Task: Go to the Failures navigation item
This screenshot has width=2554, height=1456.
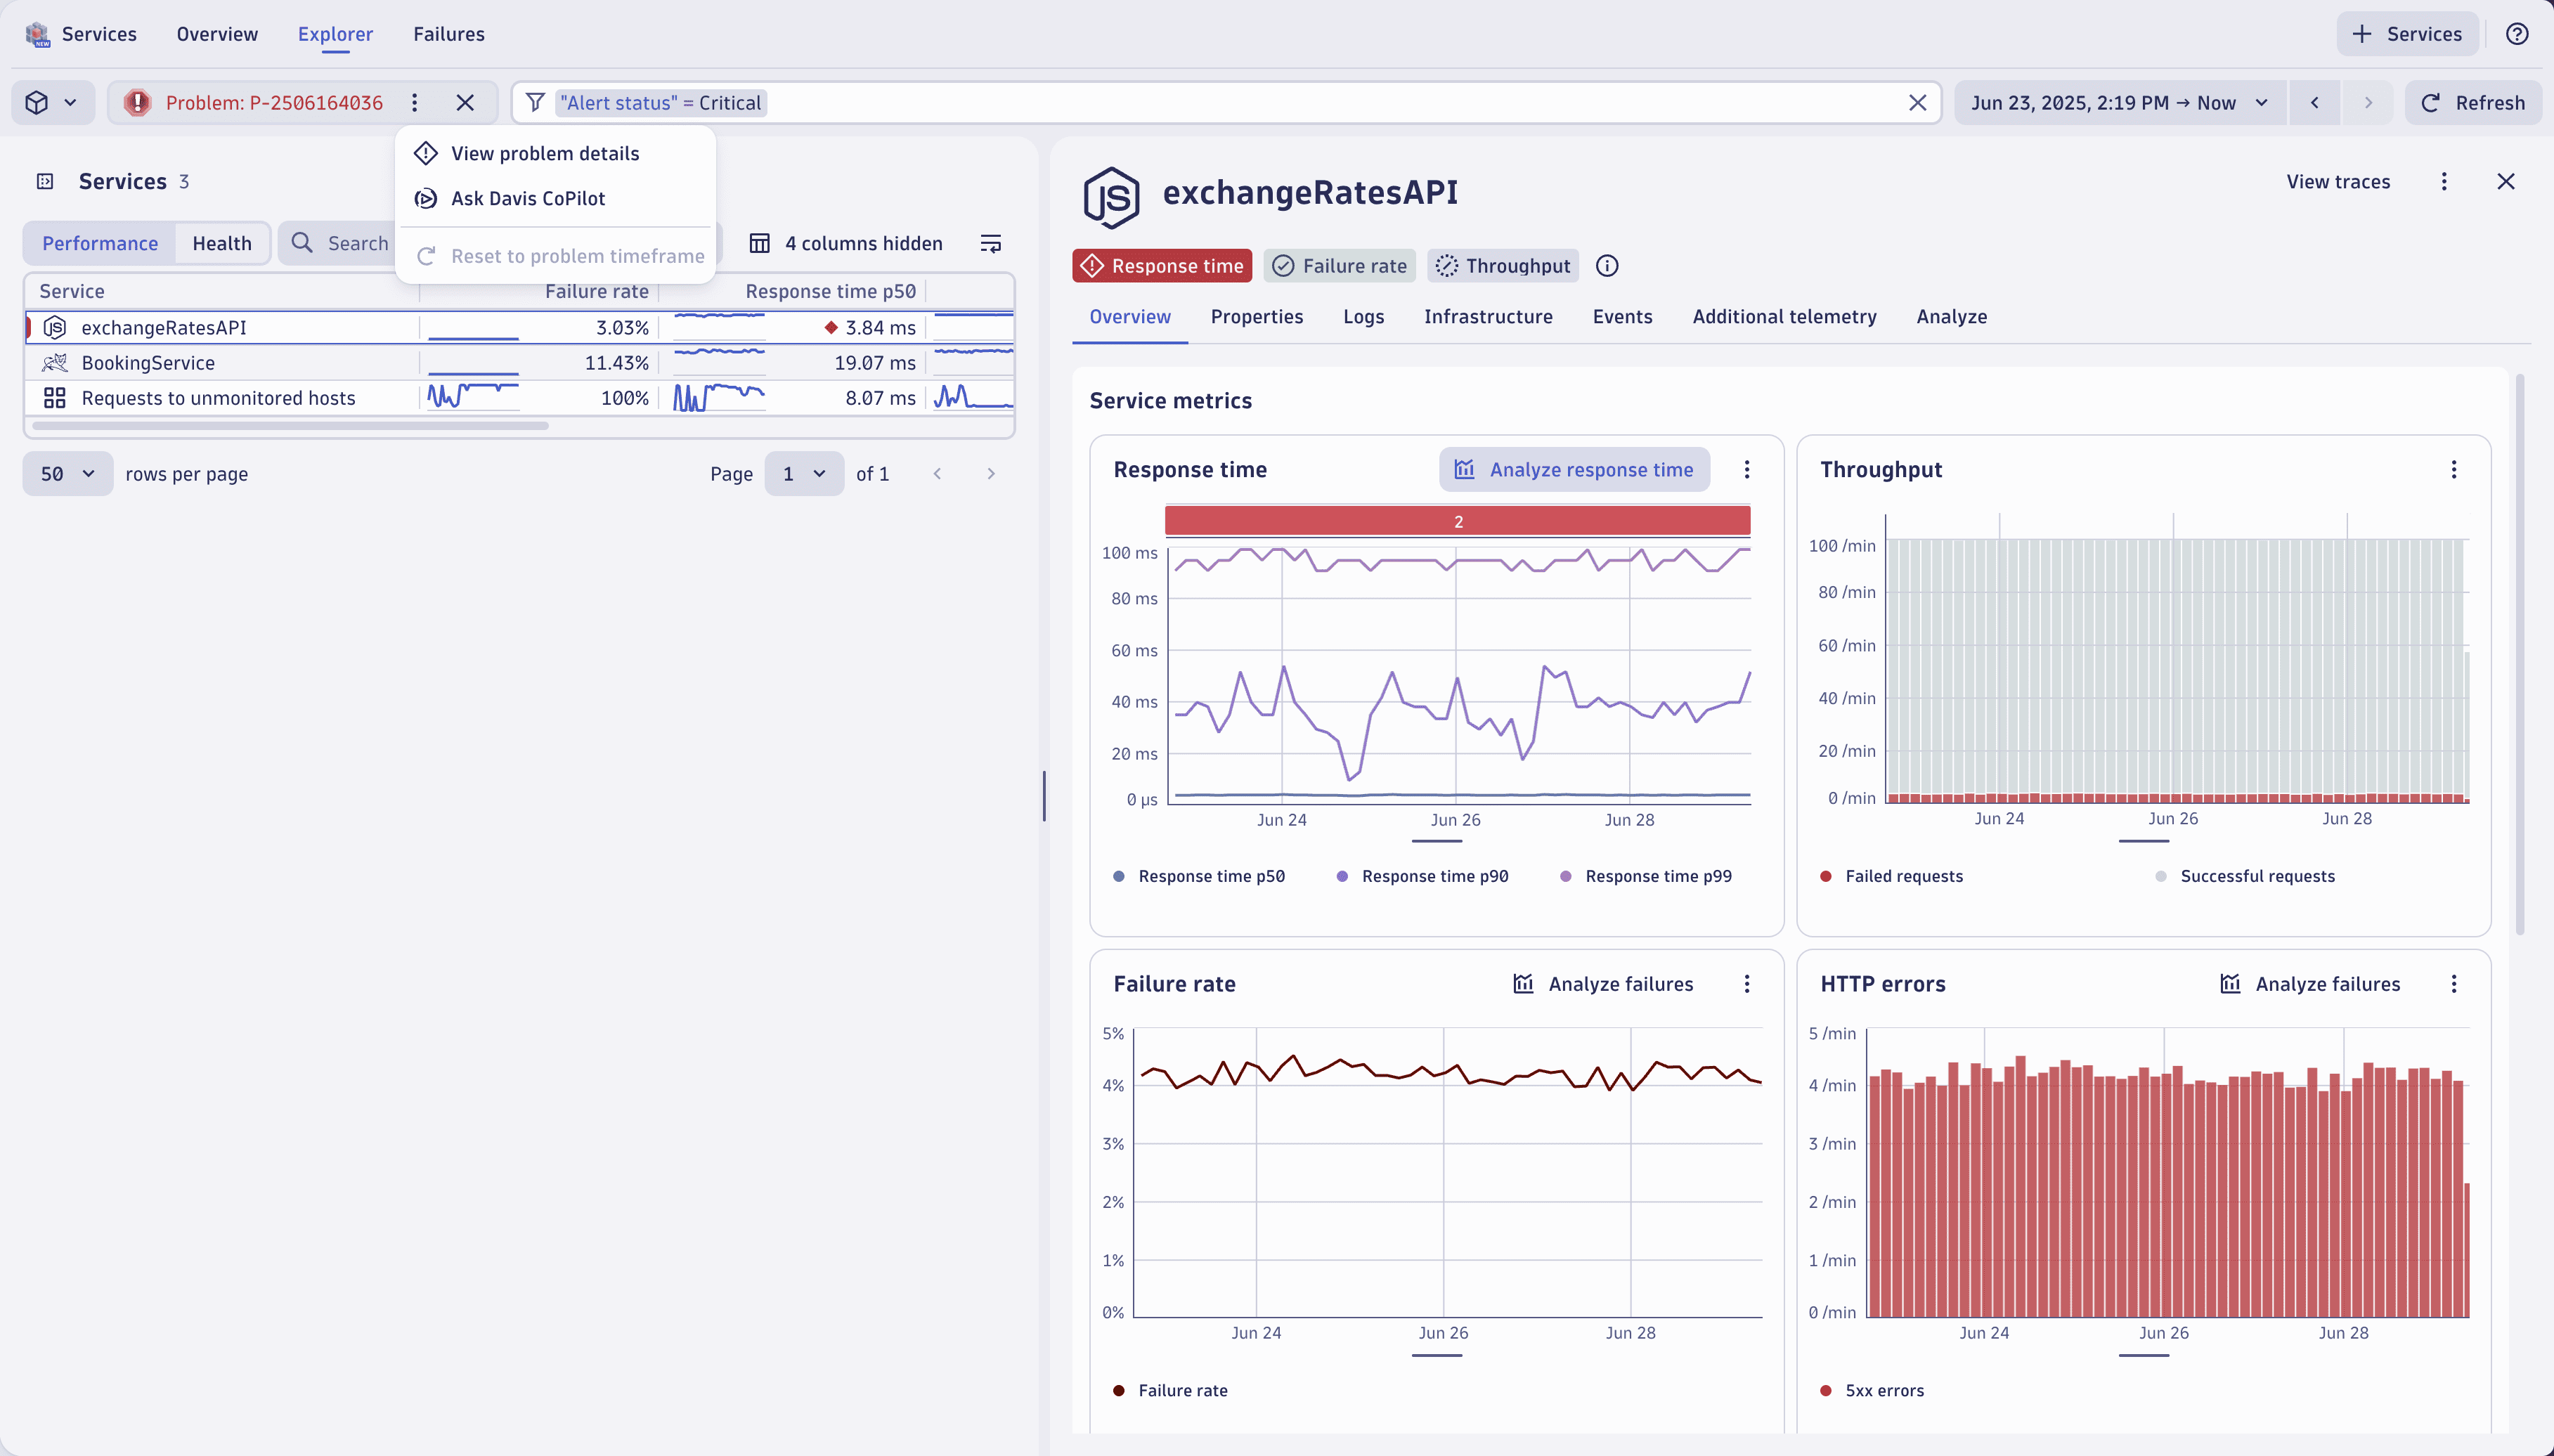Action: pos(449,34)
